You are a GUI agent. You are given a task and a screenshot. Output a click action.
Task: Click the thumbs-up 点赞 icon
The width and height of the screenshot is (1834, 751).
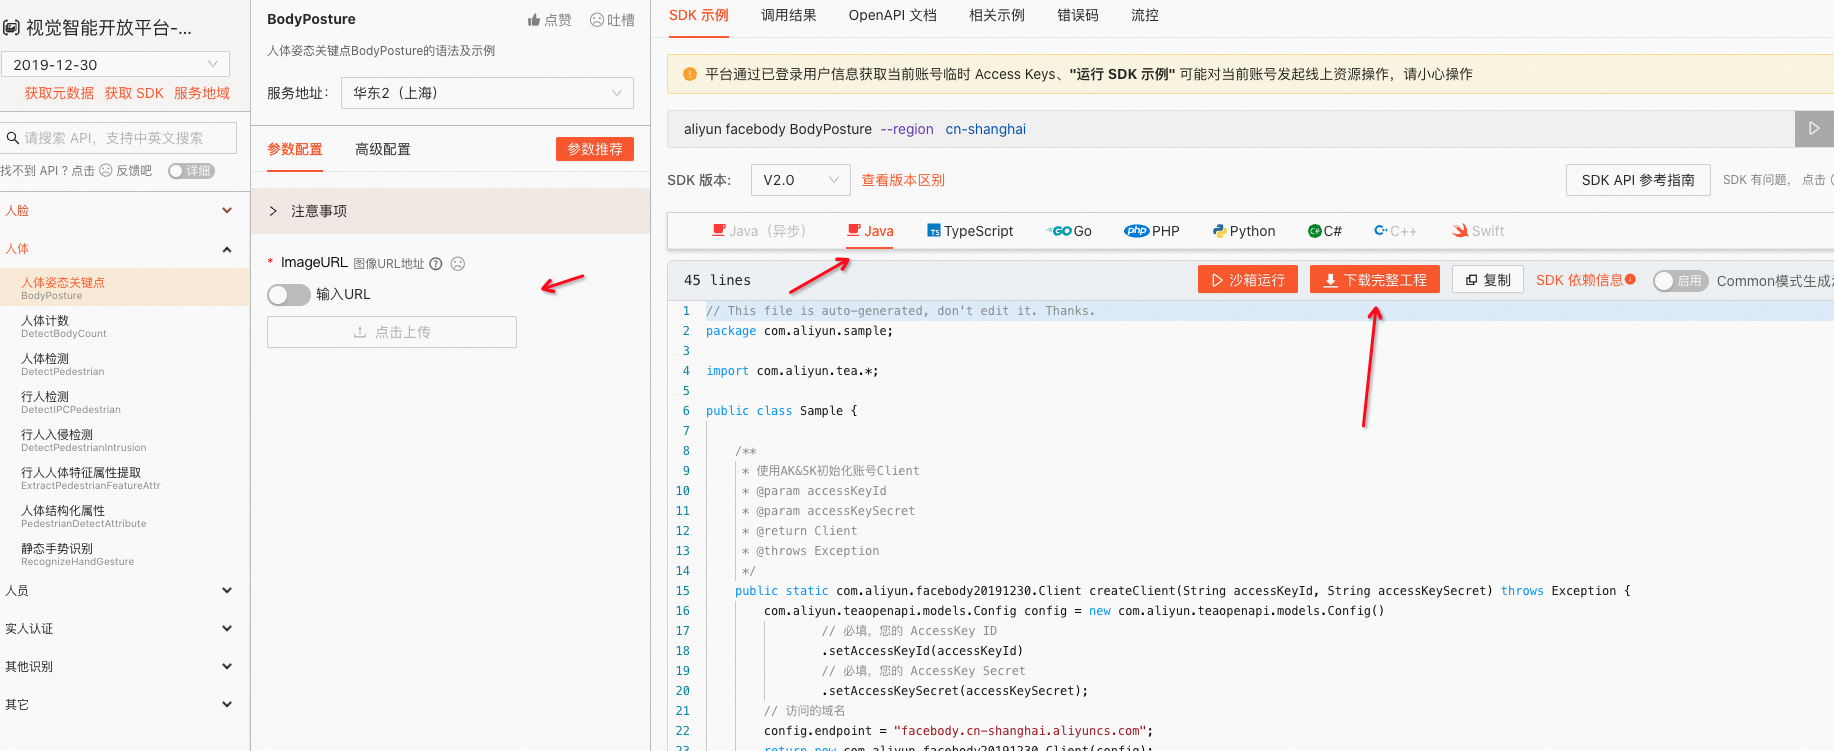(x=534, y=20)
